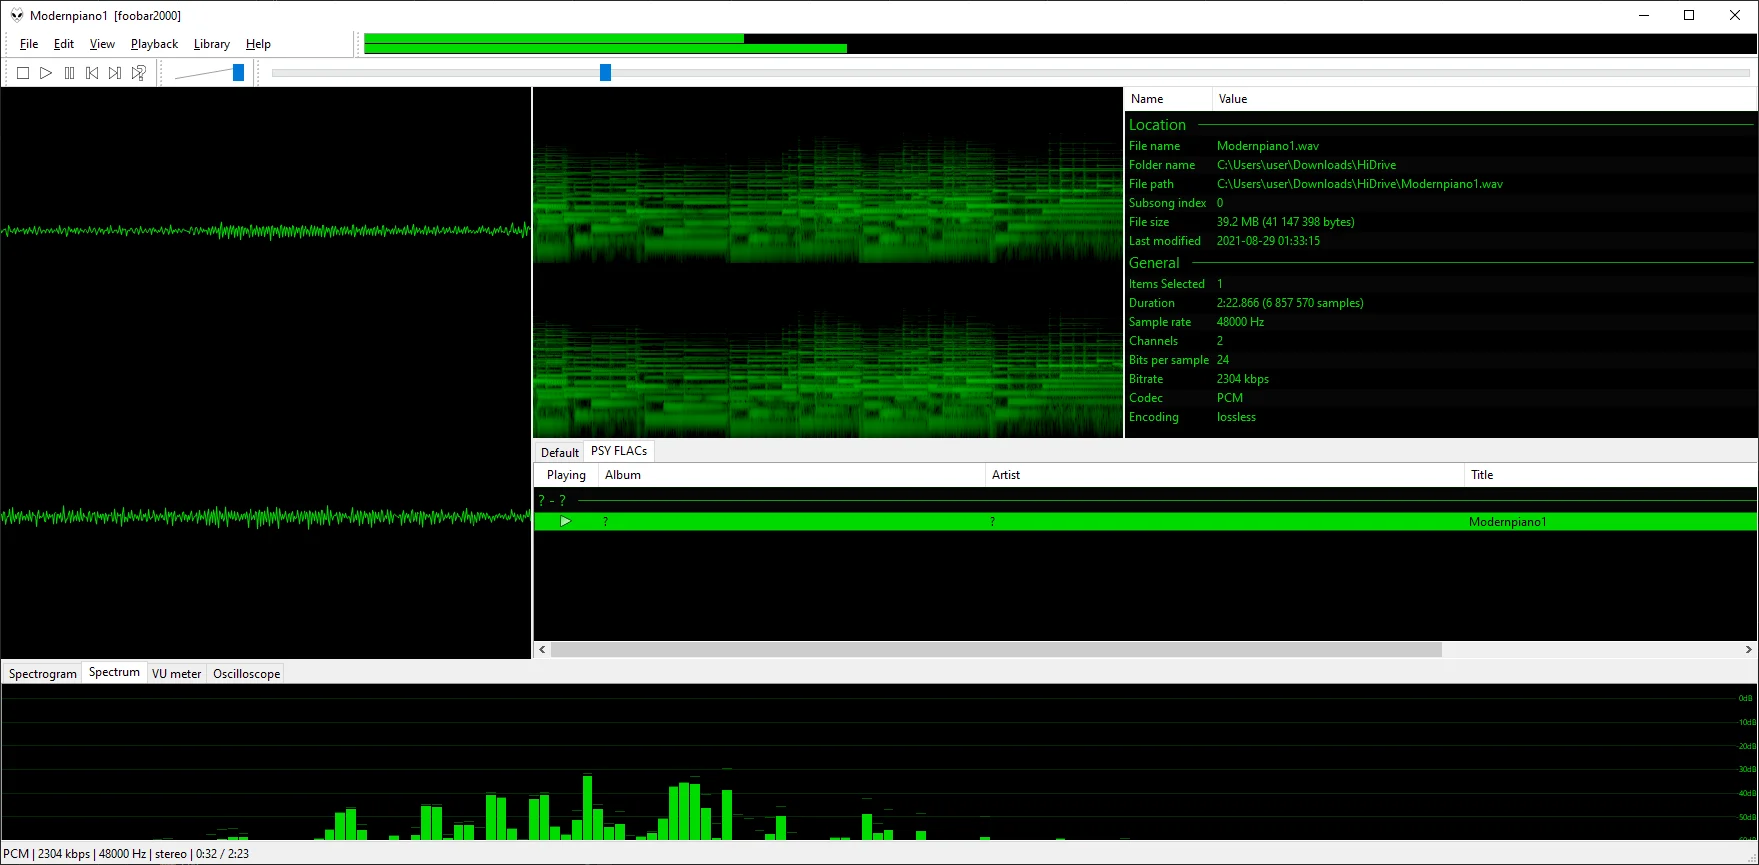Open the Playback menu
The image size is (1759, 865).
coord(154,44)
